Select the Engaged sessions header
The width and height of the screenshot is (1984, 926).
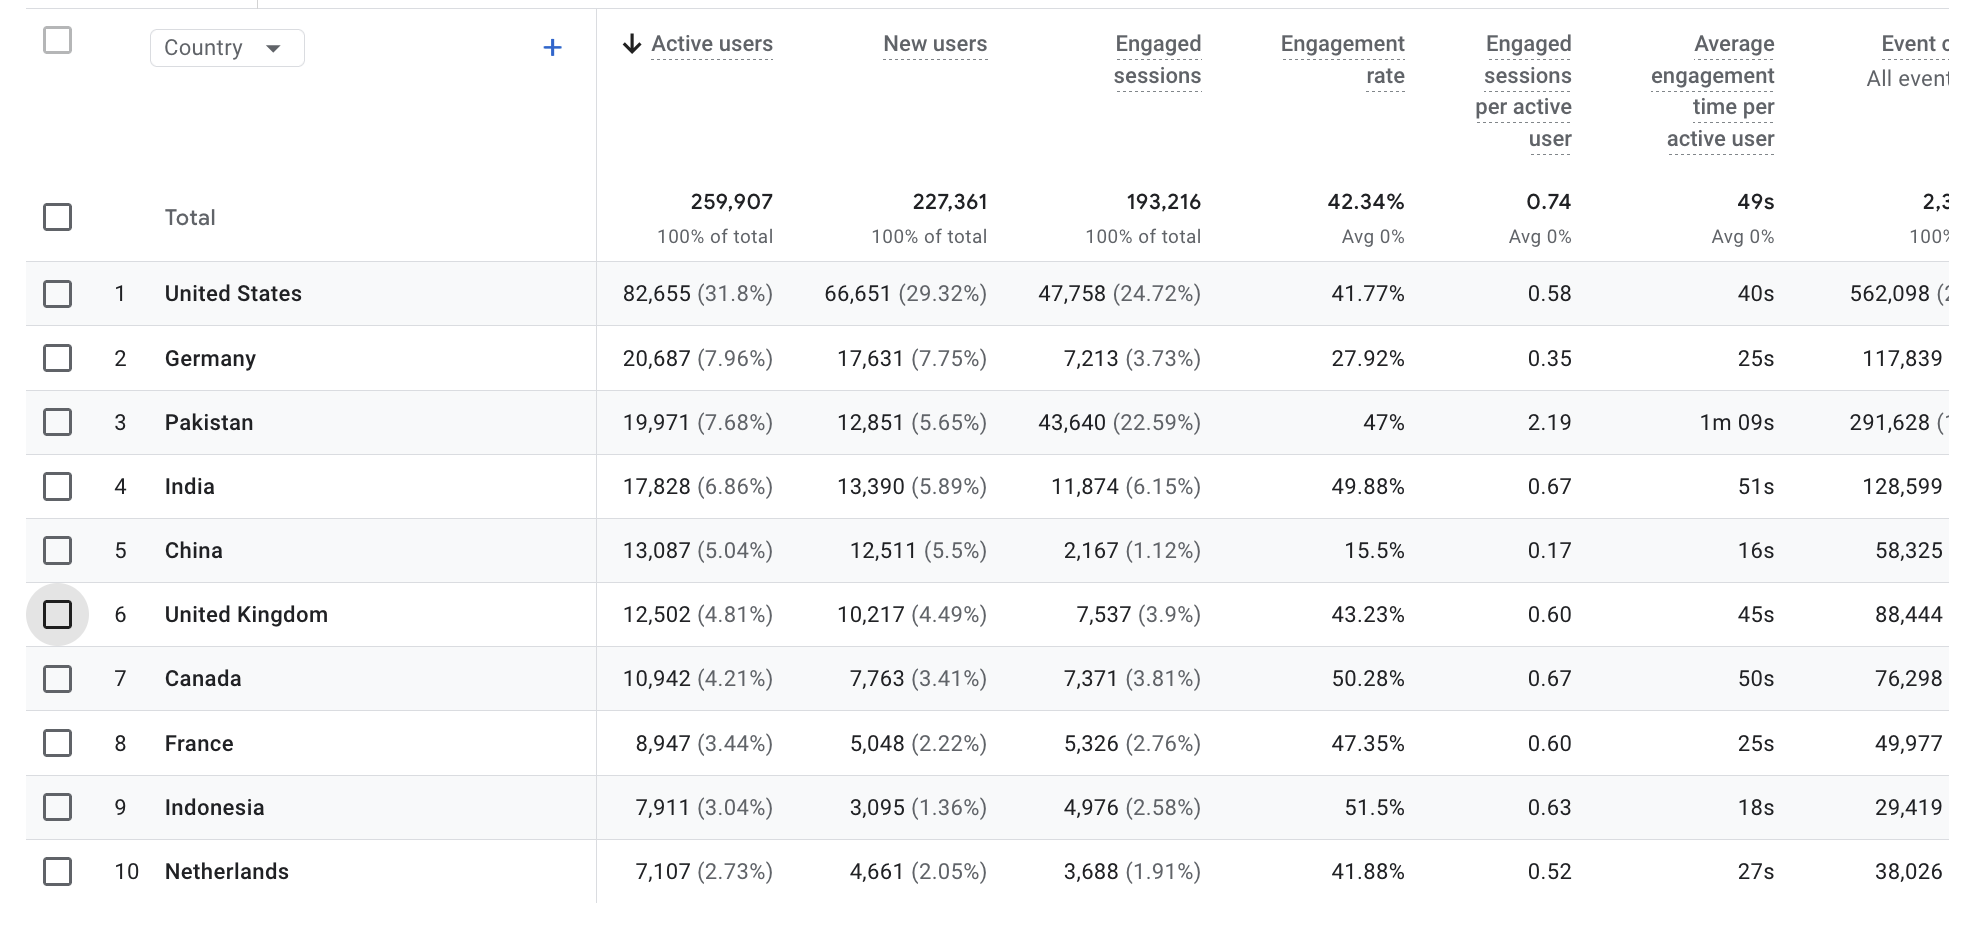click(1157, 60)
